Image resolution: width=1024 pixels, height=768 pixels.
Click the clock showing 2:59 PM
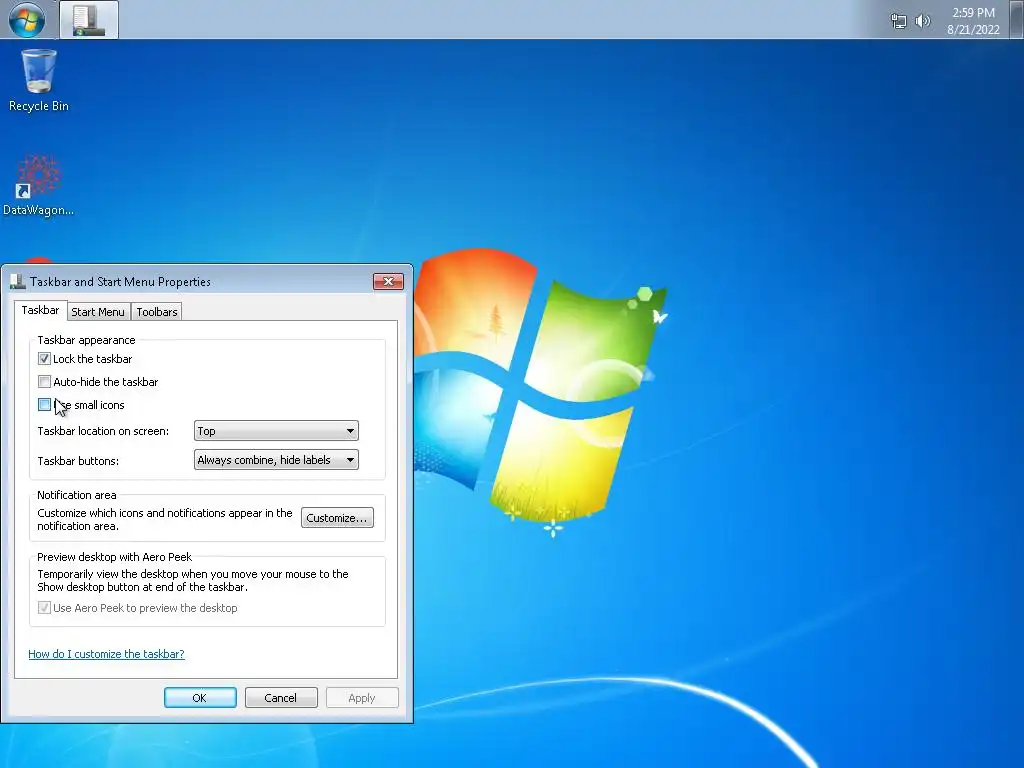point(973,12)
